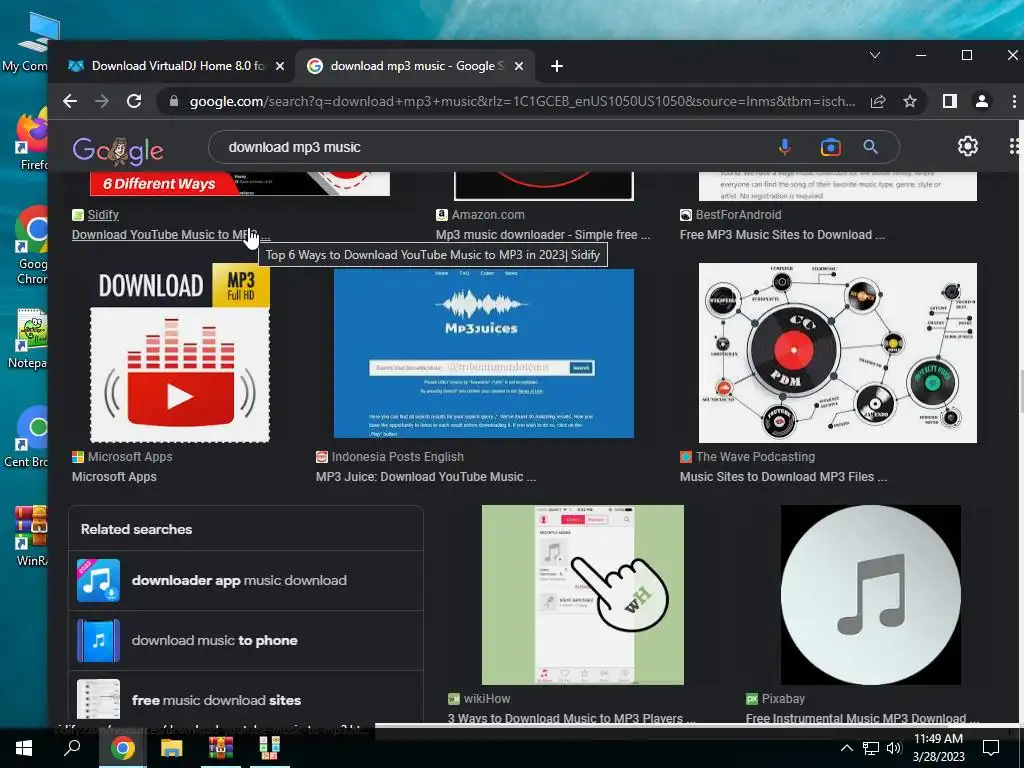The height and width of the screenshot is (768, 1024).
Task: Close the download mp3 music tab
Action: [x=519, y=66]
